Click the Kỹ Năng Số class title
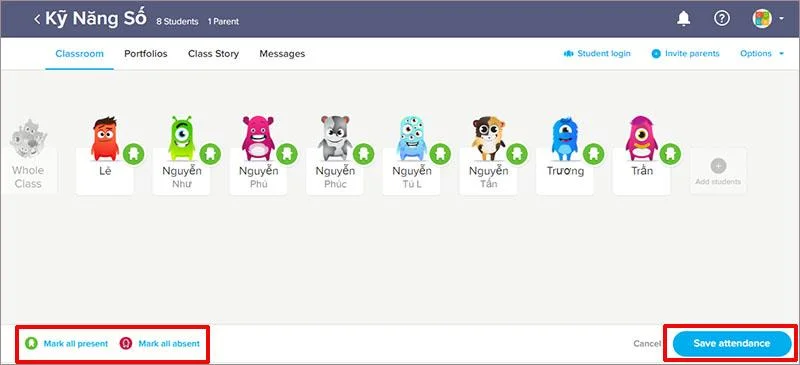The width and height of the screenshot is (800, 365). (x=96, y=19)
